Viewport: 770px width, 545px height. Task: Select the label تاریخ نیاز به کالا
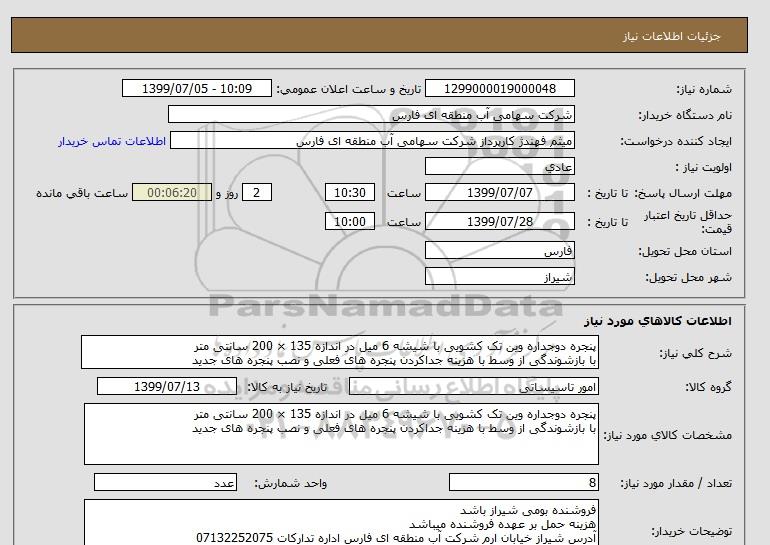click(287, 387)
